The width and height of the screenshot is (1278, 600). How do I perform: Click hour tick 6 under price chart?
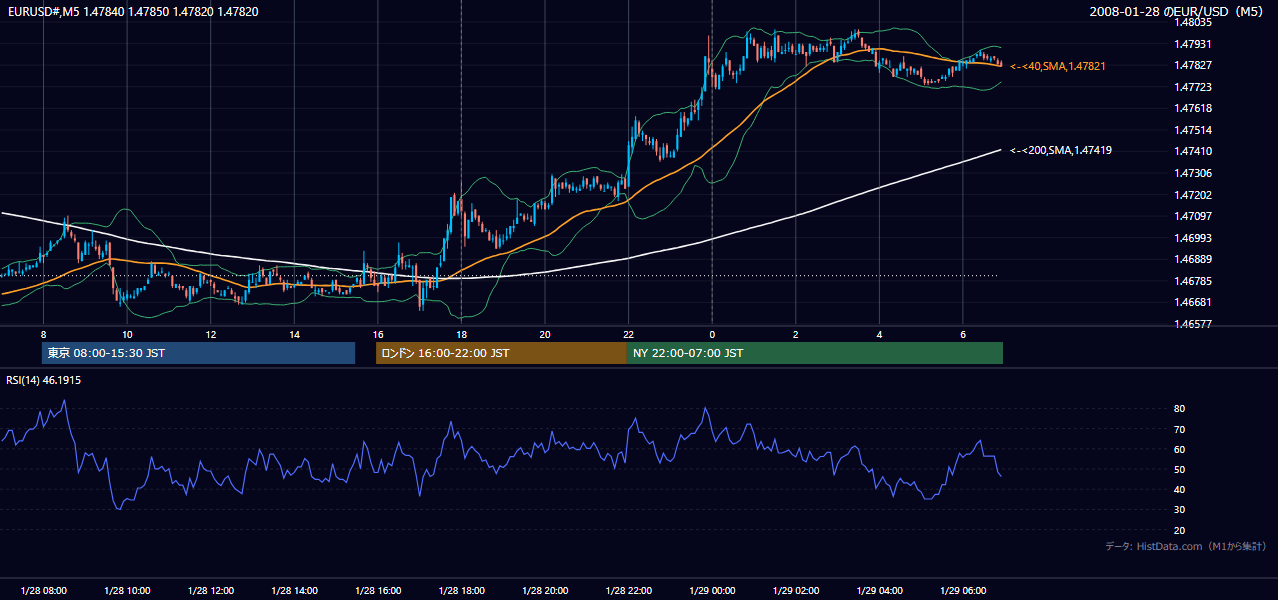tap(962, 334)
